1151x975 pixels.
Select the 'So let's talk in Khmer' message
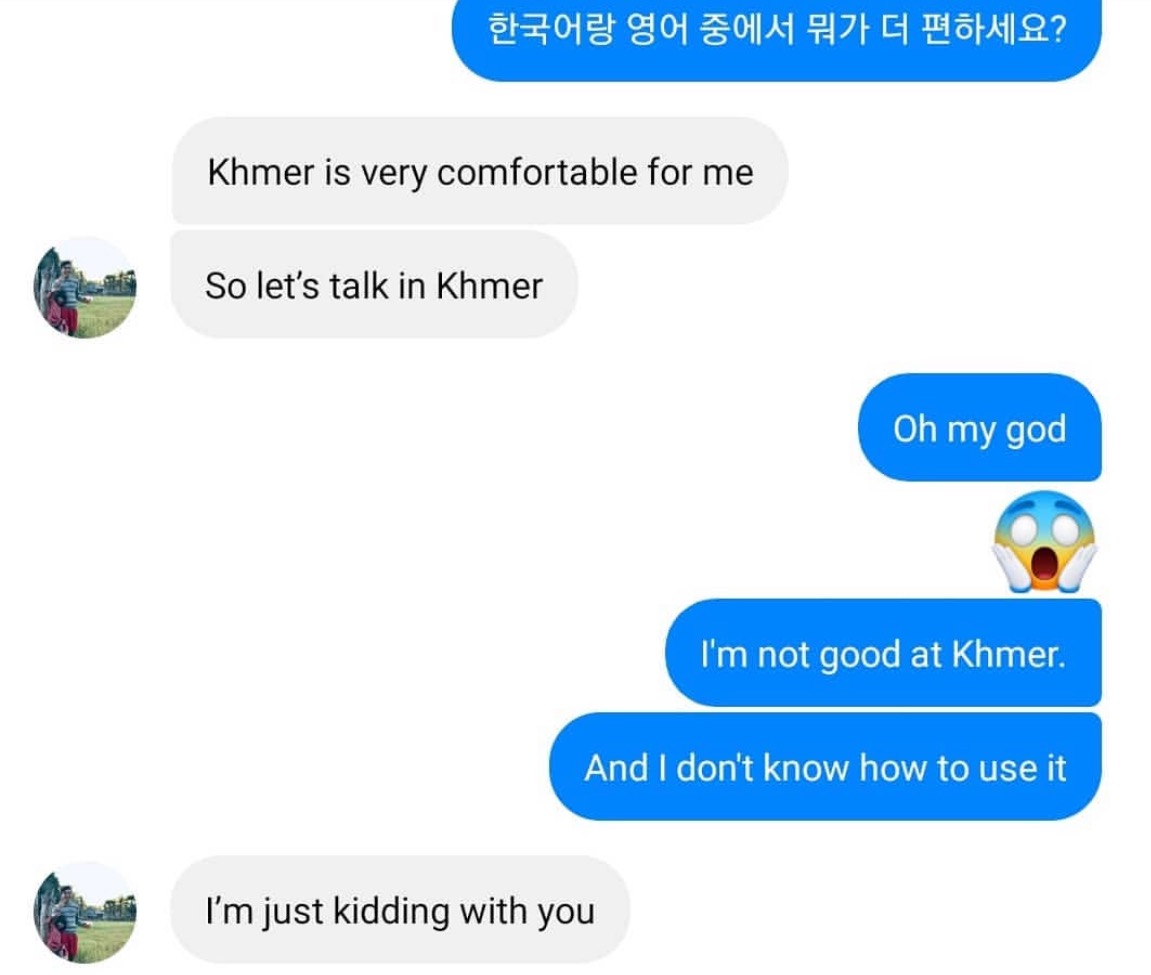point(374,285)
